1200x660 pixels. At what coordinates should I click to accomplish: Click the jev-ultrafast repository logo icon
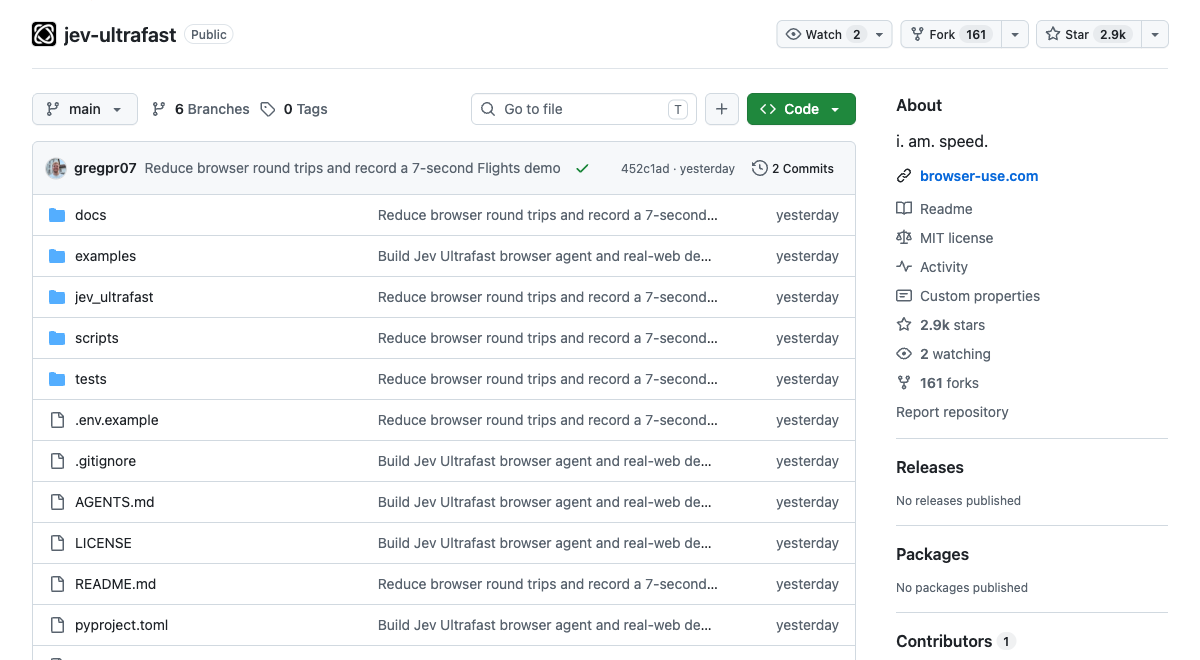(44, 35)
